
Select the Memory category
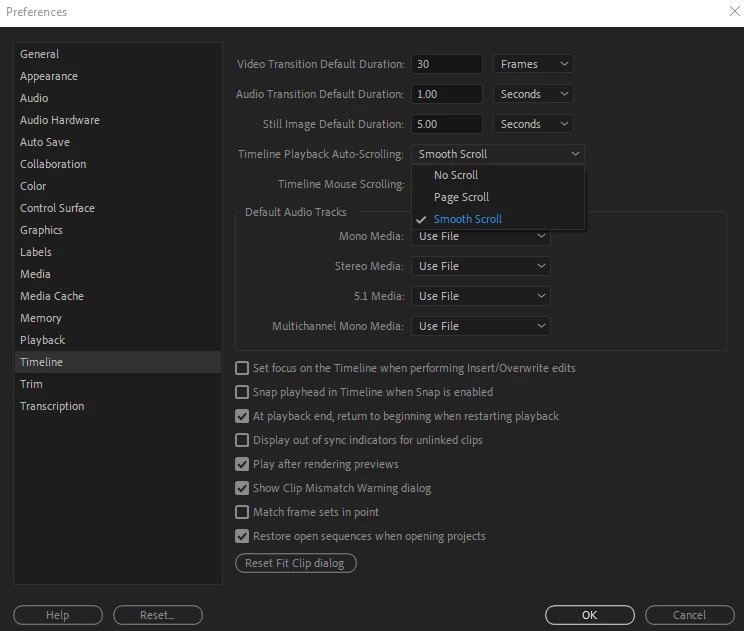point(118,318)
